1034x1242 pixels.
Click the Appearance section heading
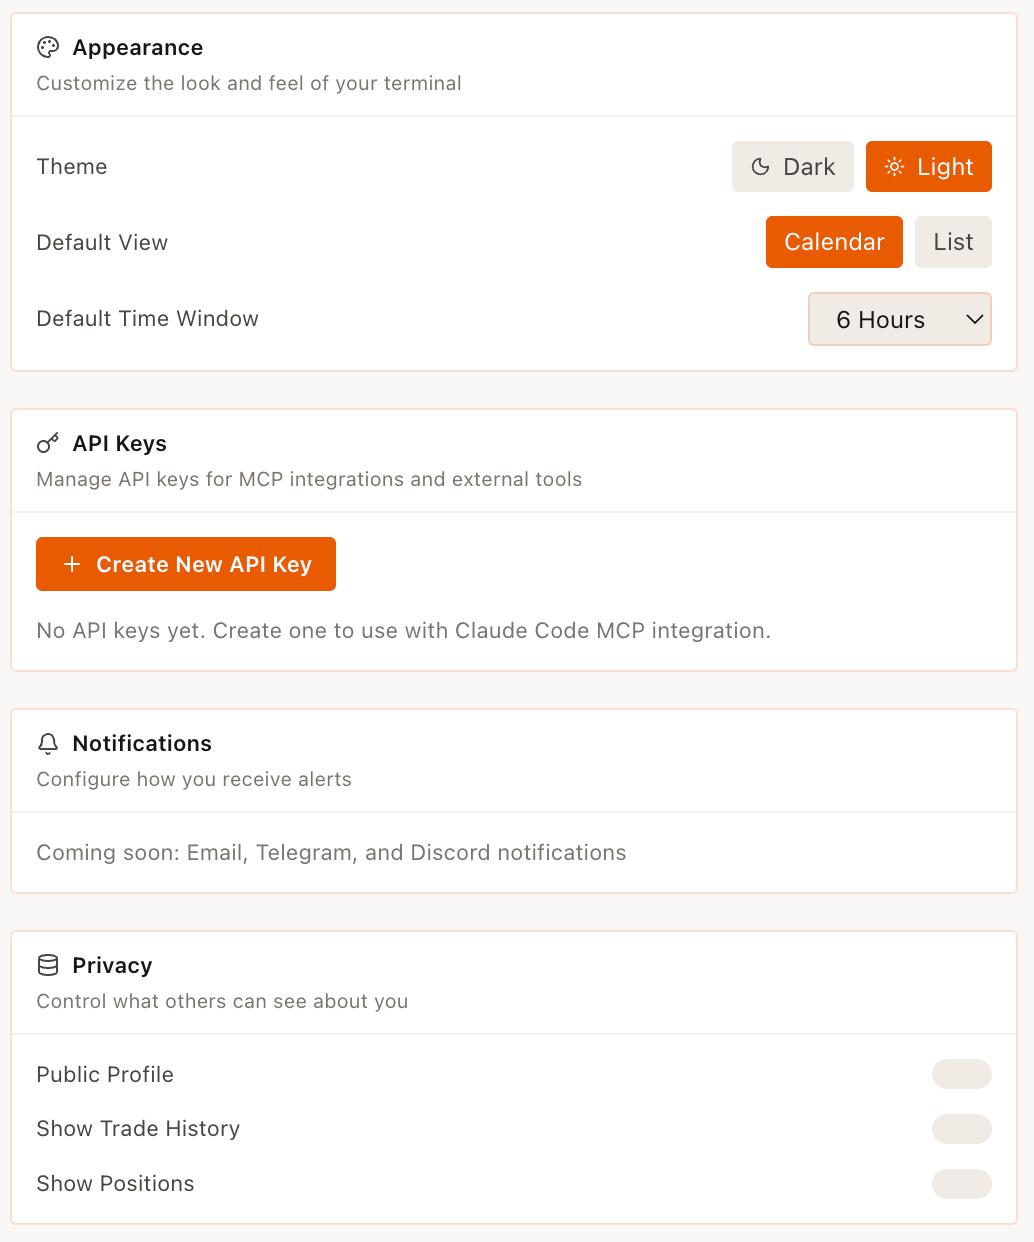[x=138, y=48]
